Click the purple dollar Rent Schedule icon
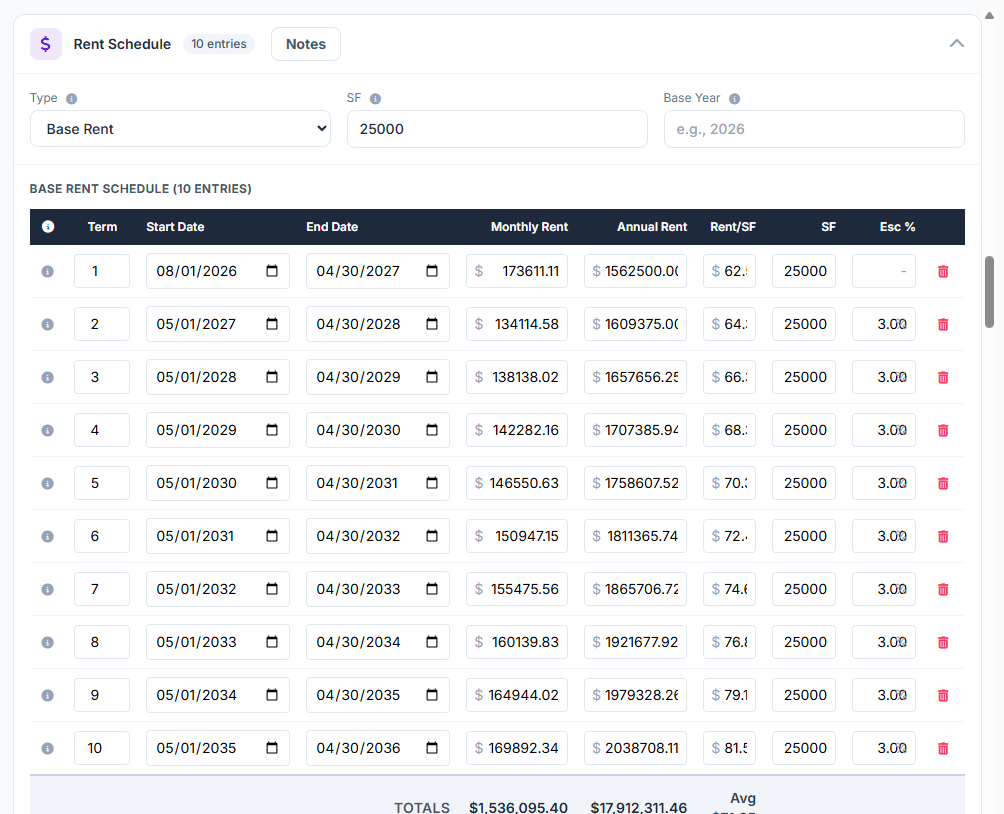1004x814 pixels. (46, 44)
